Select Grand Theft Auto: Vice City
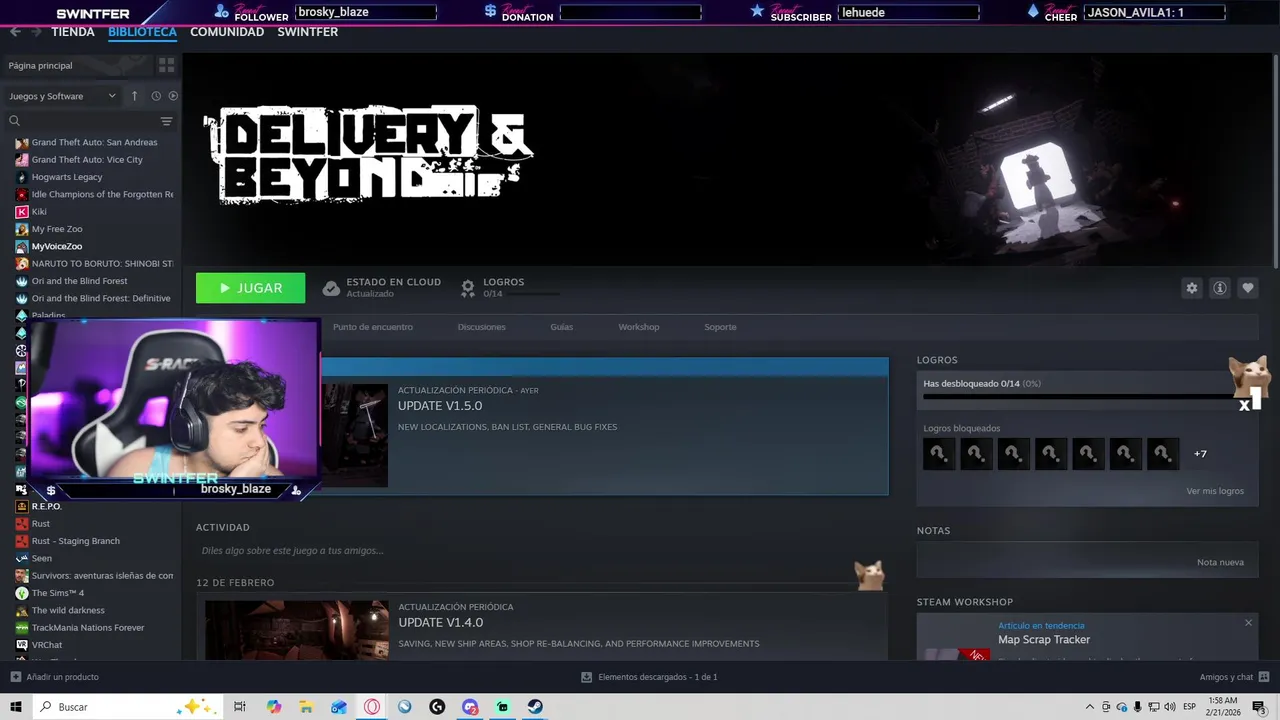The height and width of the screenshot is (720, 1280). coord(87,160)
